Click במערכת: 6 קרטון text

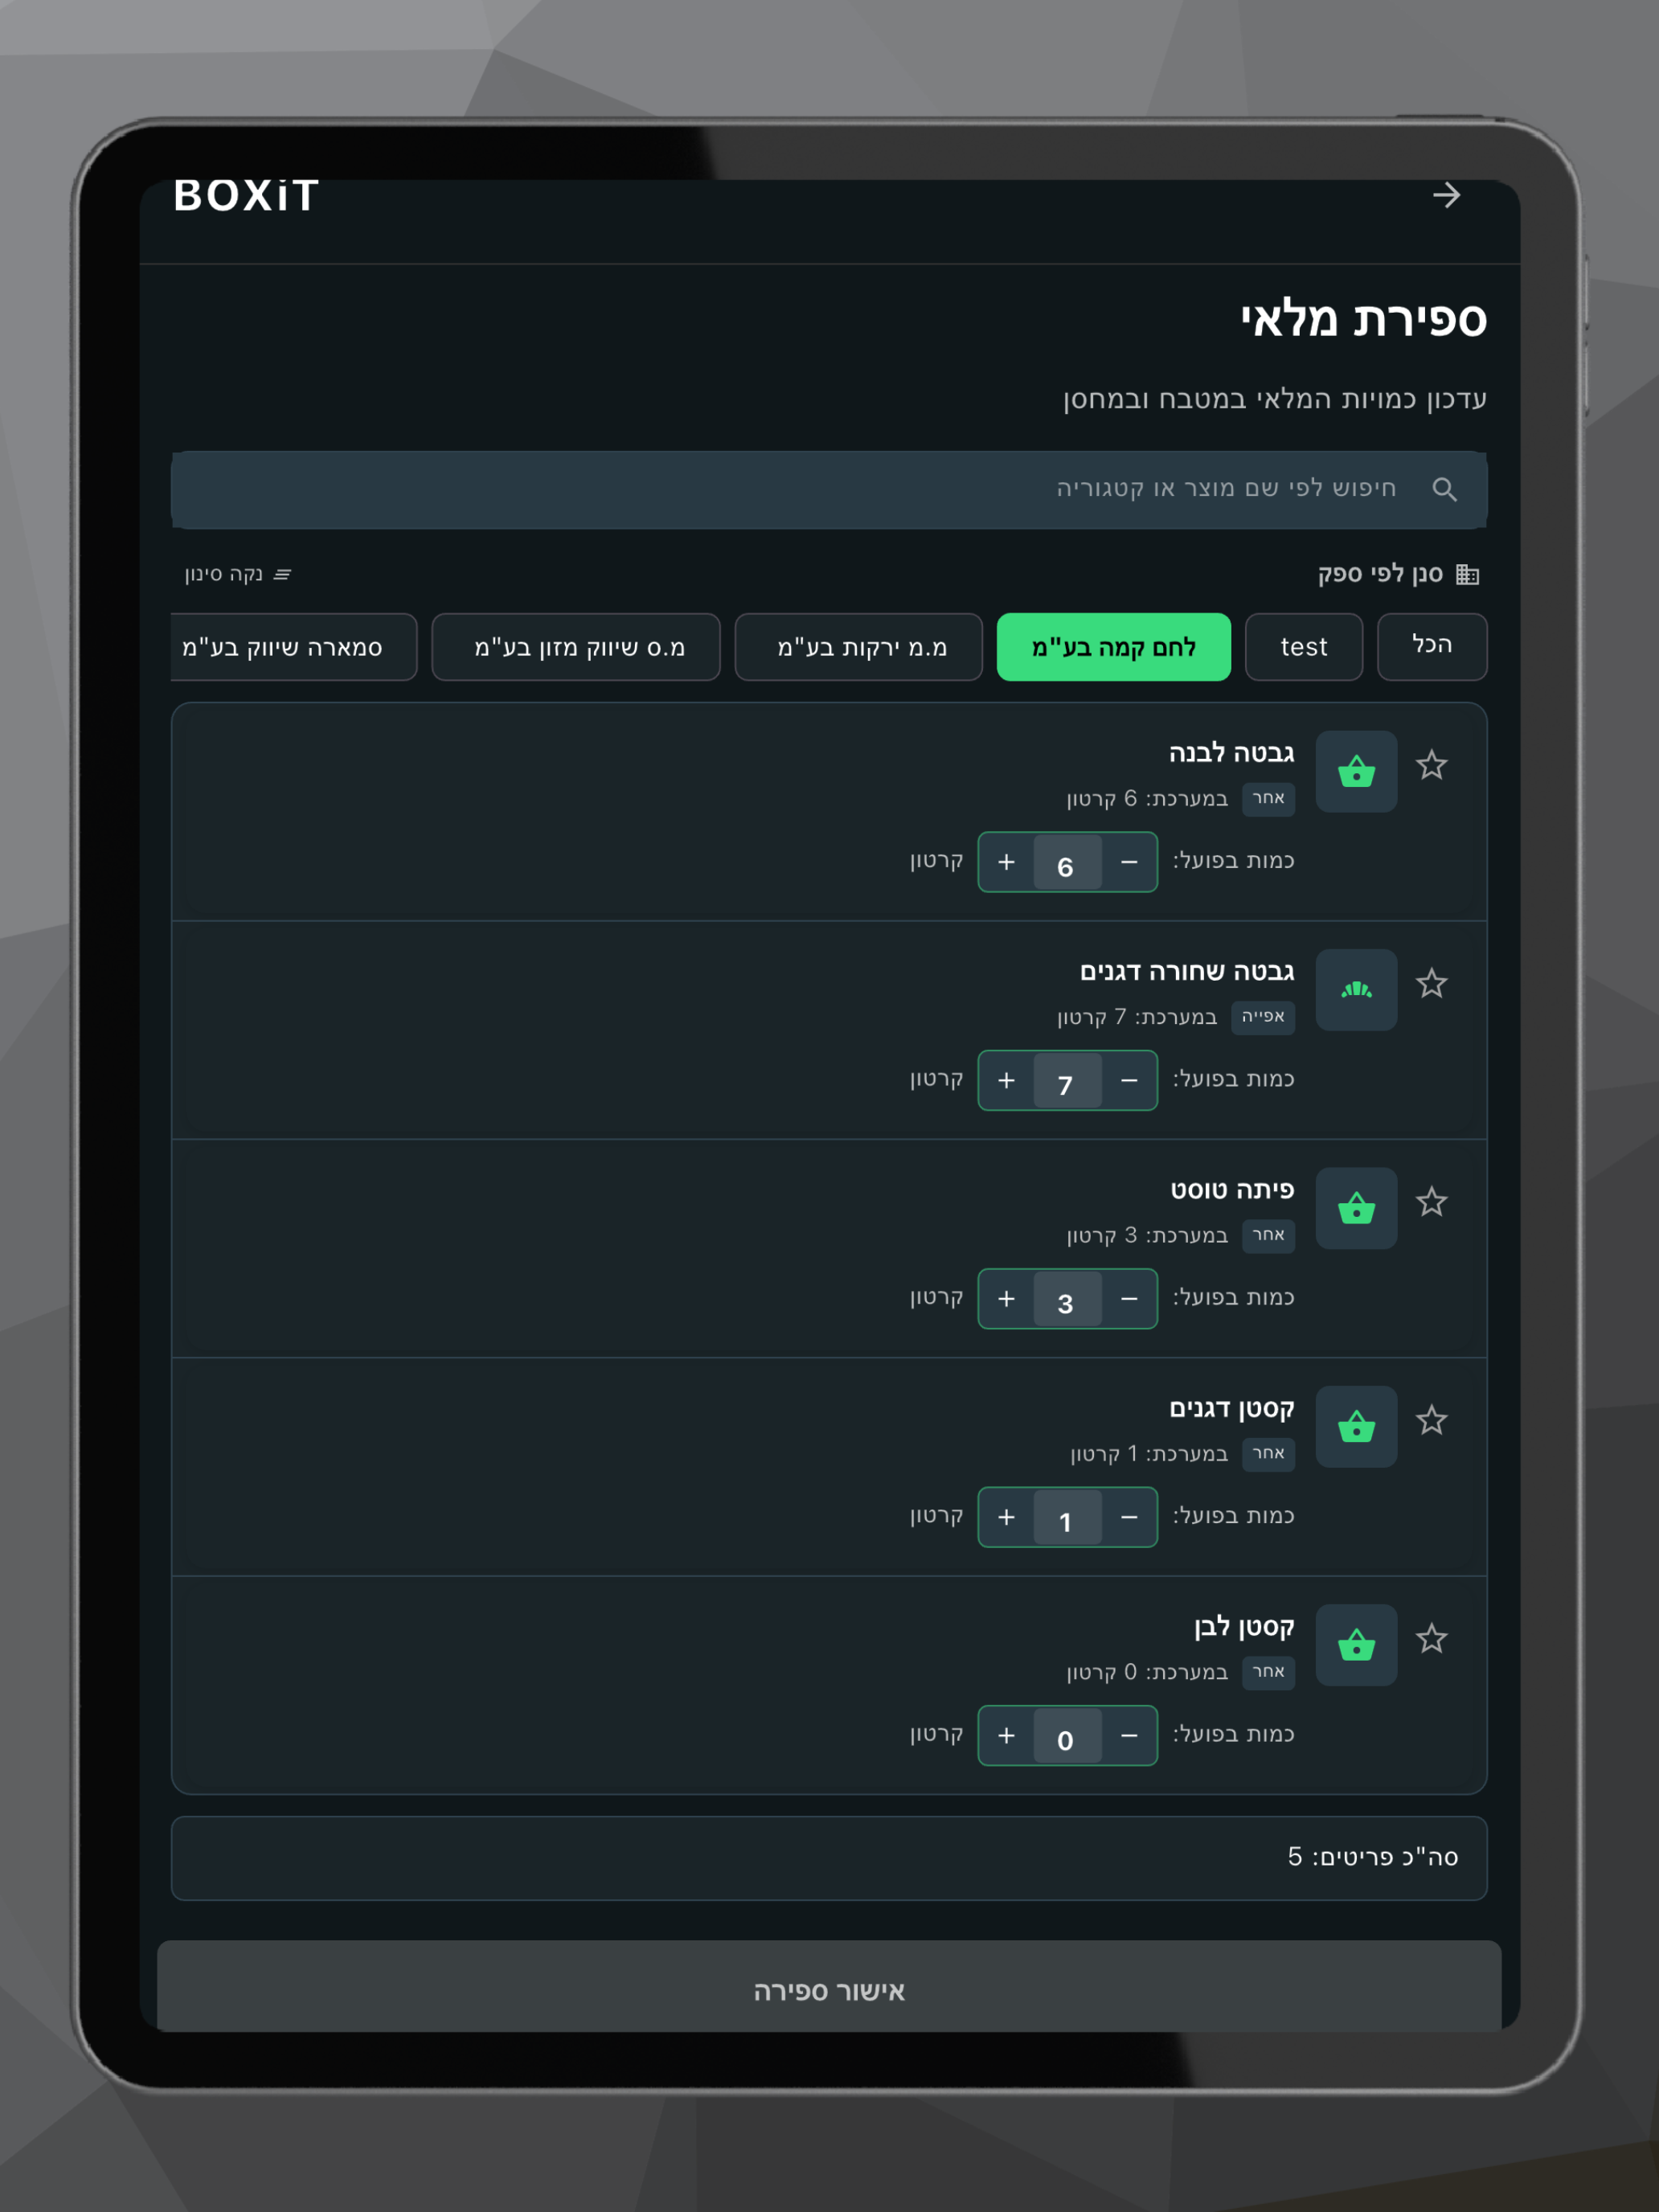coord(1147,799)
